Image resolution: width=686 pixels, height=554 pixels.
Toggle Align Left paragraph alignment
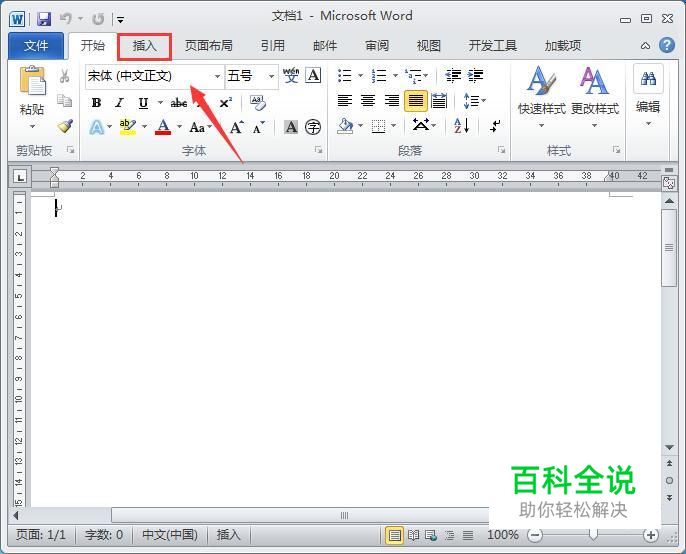tap(345, 101)
